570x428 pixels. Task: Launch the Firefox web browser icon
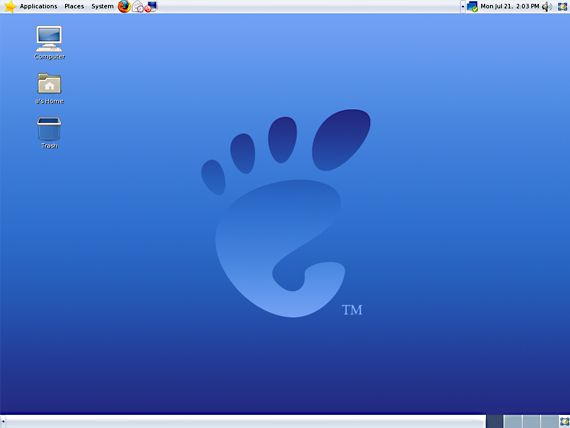[124, 7]
